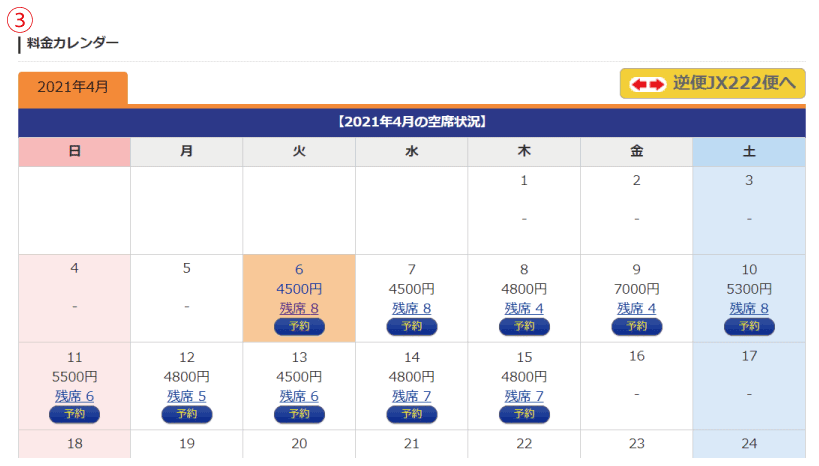Click date 16 with no availability
This screenshot has width=819, height=466.
click(637, 356)
